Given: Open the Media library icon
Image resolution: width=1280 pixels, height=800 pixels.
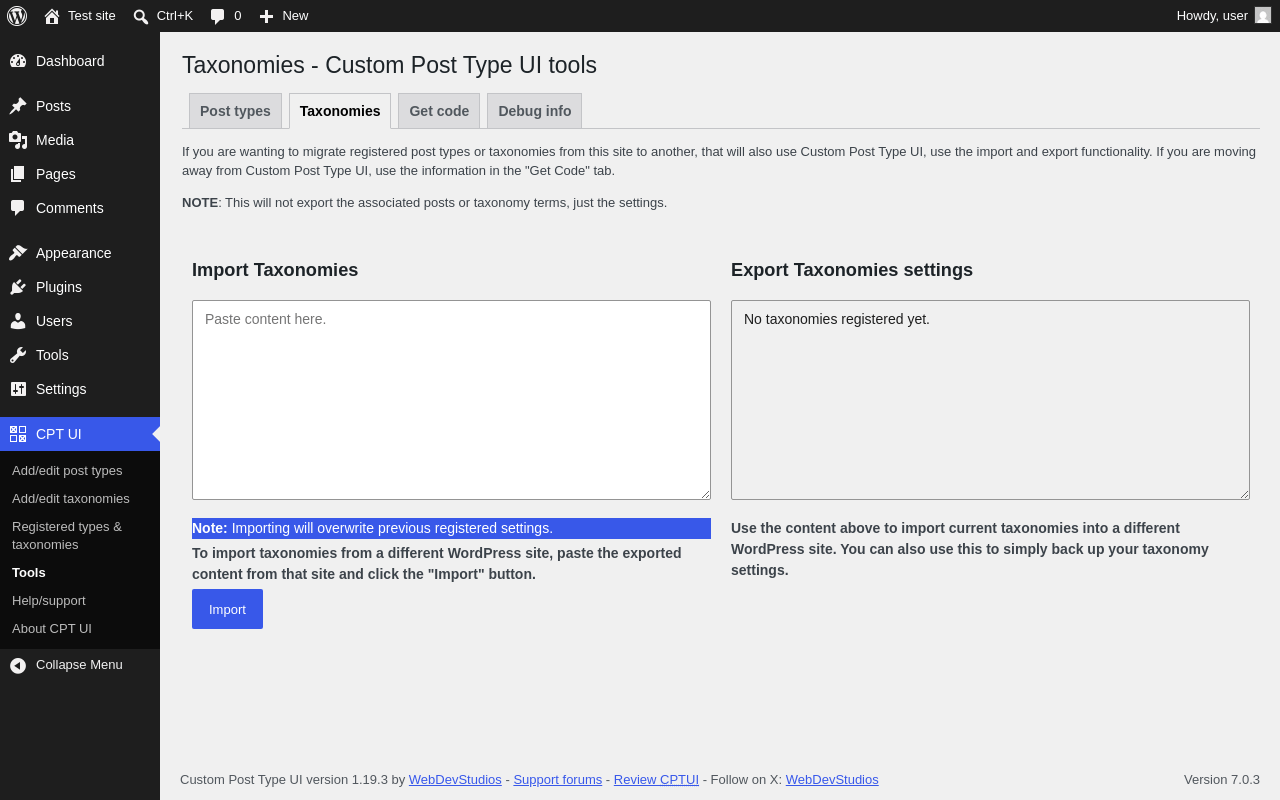Looking at the screenshot, I should [18, 140].
